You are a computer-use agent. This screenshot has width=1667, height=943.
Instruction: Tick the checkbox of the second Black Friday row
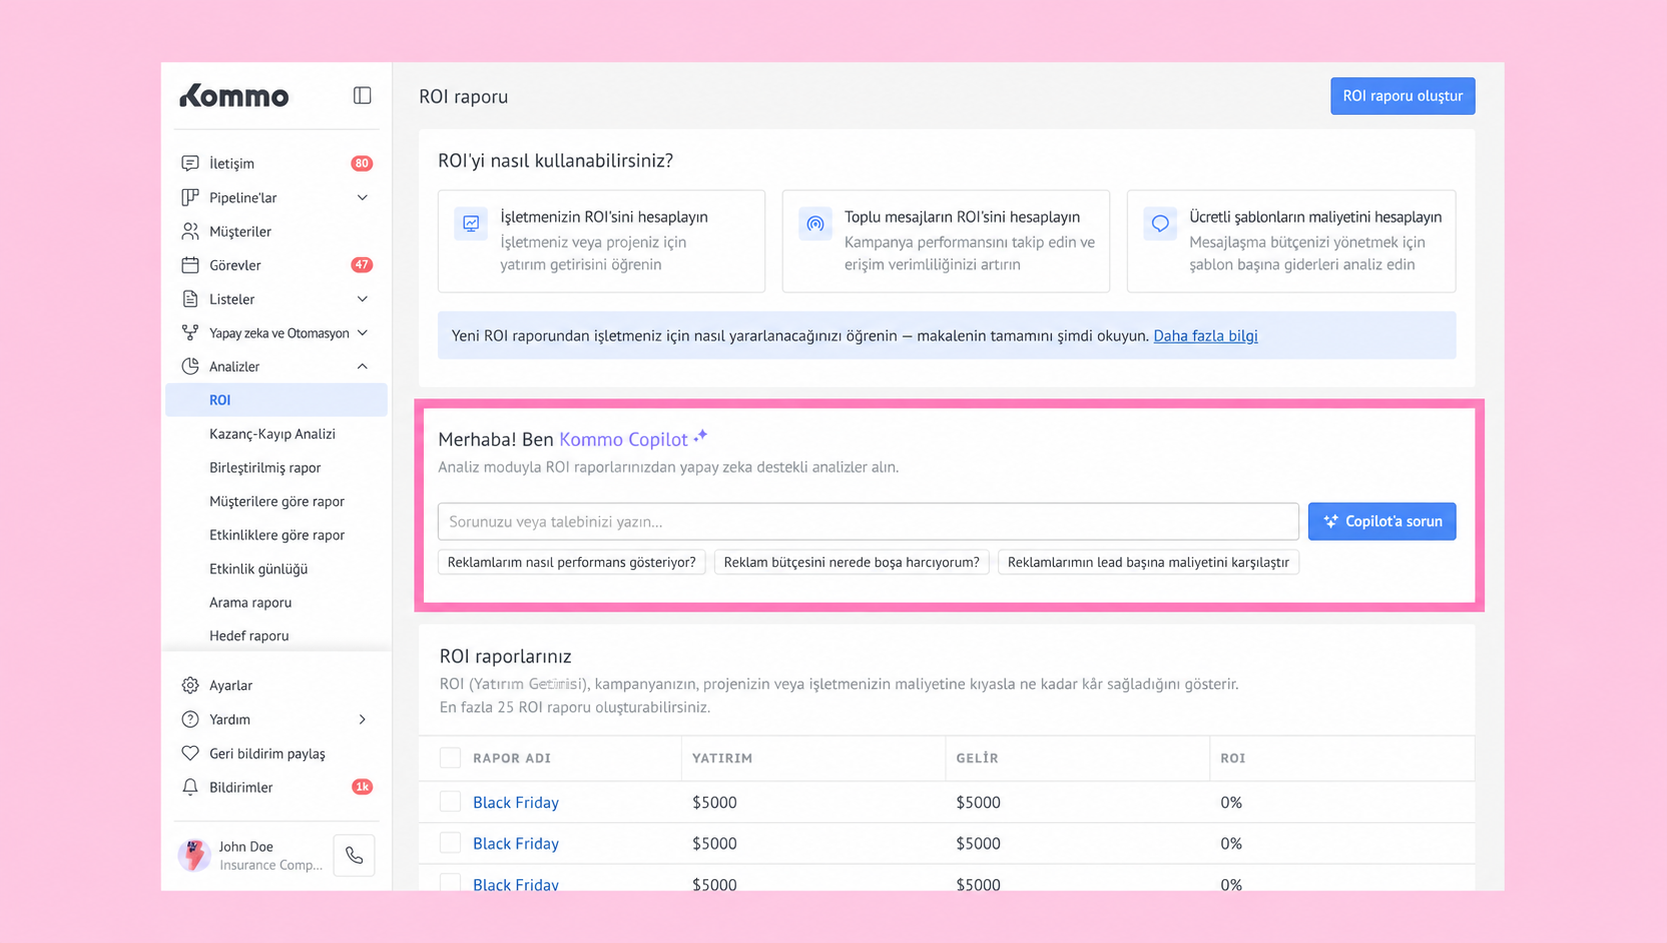450,843
